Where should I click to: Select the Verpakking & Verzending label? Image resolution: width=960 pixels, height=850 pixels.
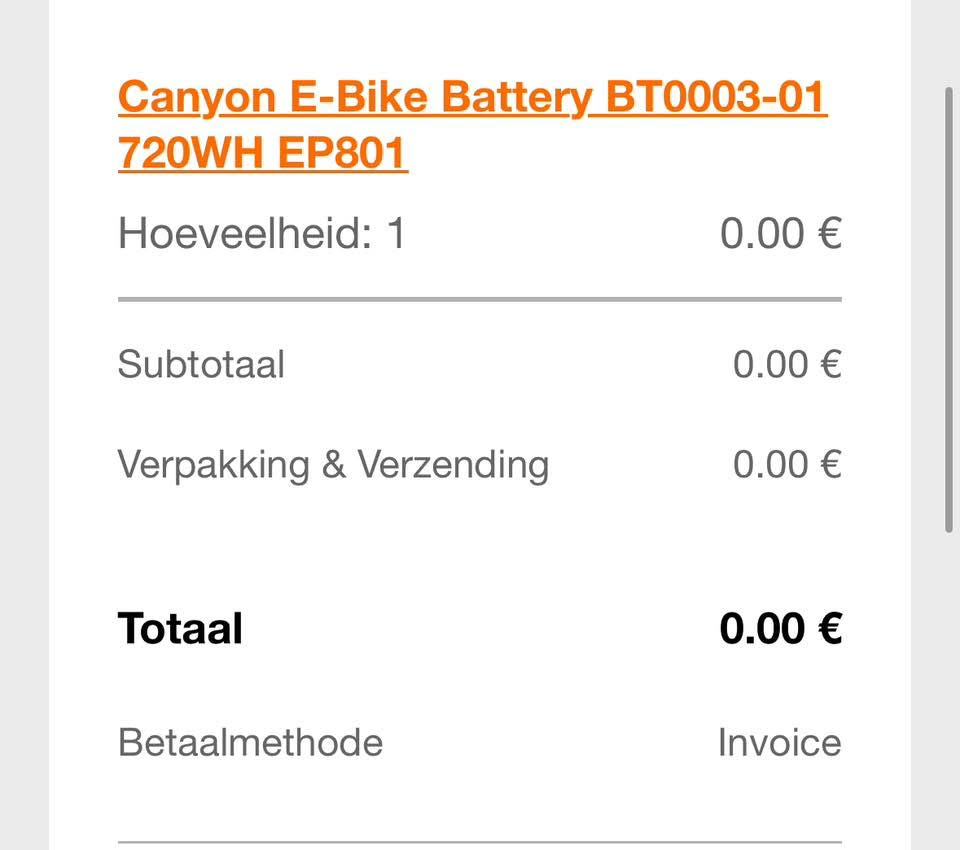[x=334, y=465]
